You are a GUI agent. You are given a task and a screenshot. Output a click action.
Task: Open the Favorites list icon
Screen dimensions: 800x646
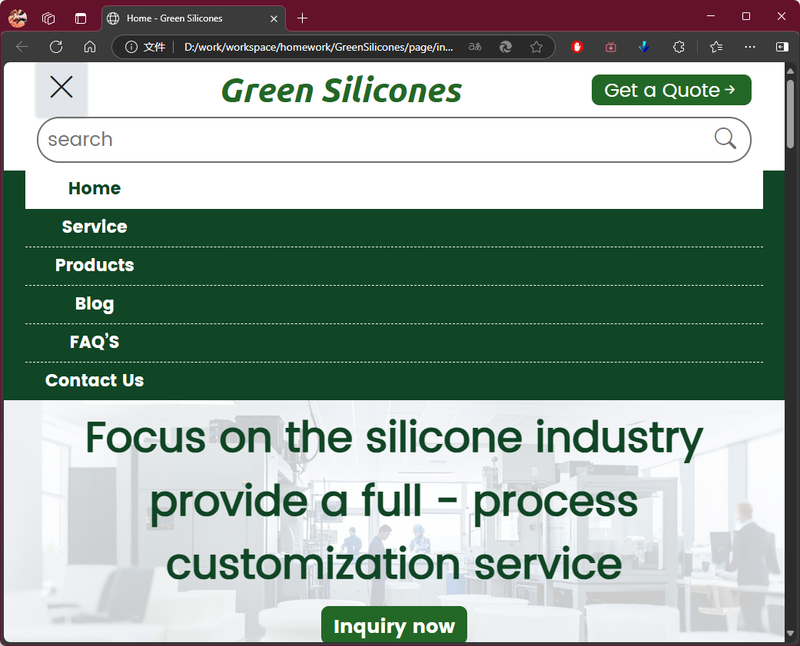click(x=716, y=47)
